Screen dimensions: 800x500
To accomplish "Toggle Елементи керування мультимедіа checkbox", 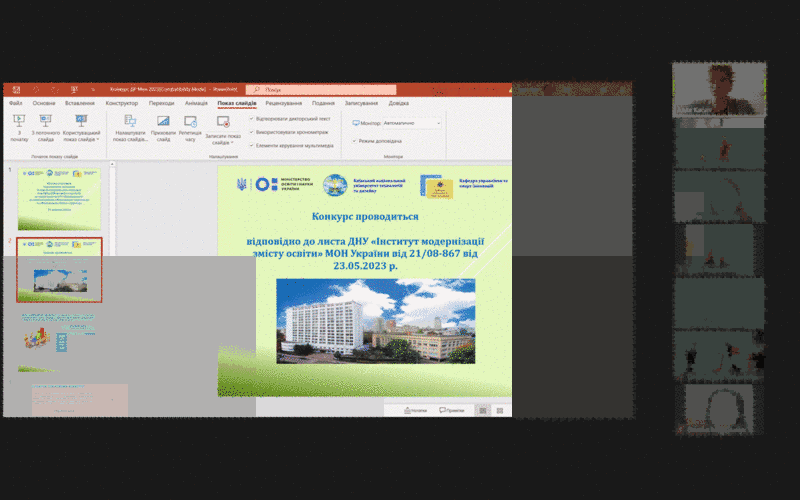I will (252, 145).
